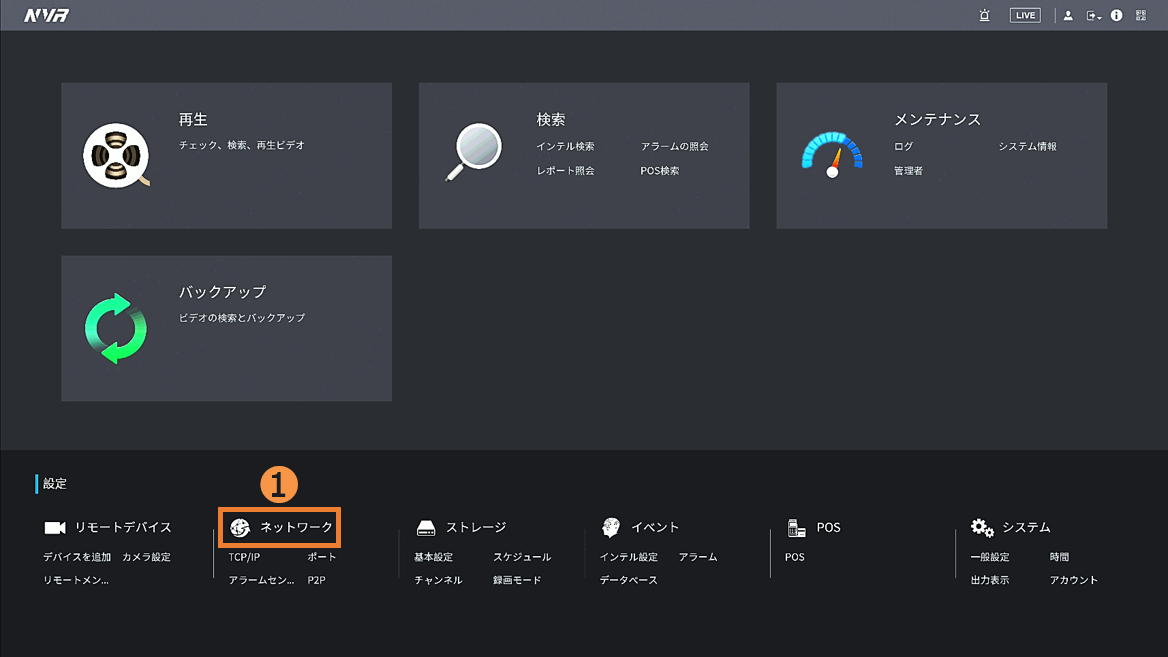1168x657 pixels.
Task: Click the alarm siren icon in top bar
Action: [x=985, y=15]
